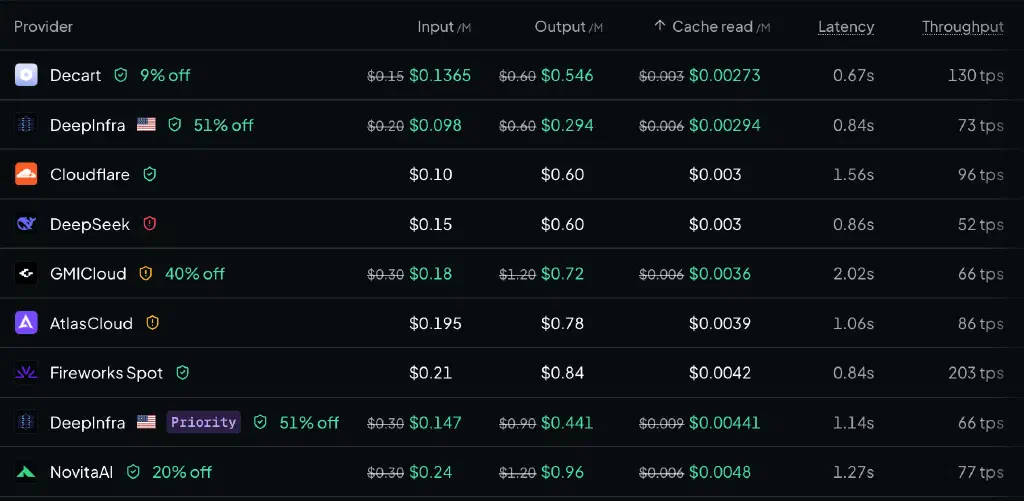Click the Priority badge on the DeepInfra row
The image size is (1024, 501).
tap(203, 422)
